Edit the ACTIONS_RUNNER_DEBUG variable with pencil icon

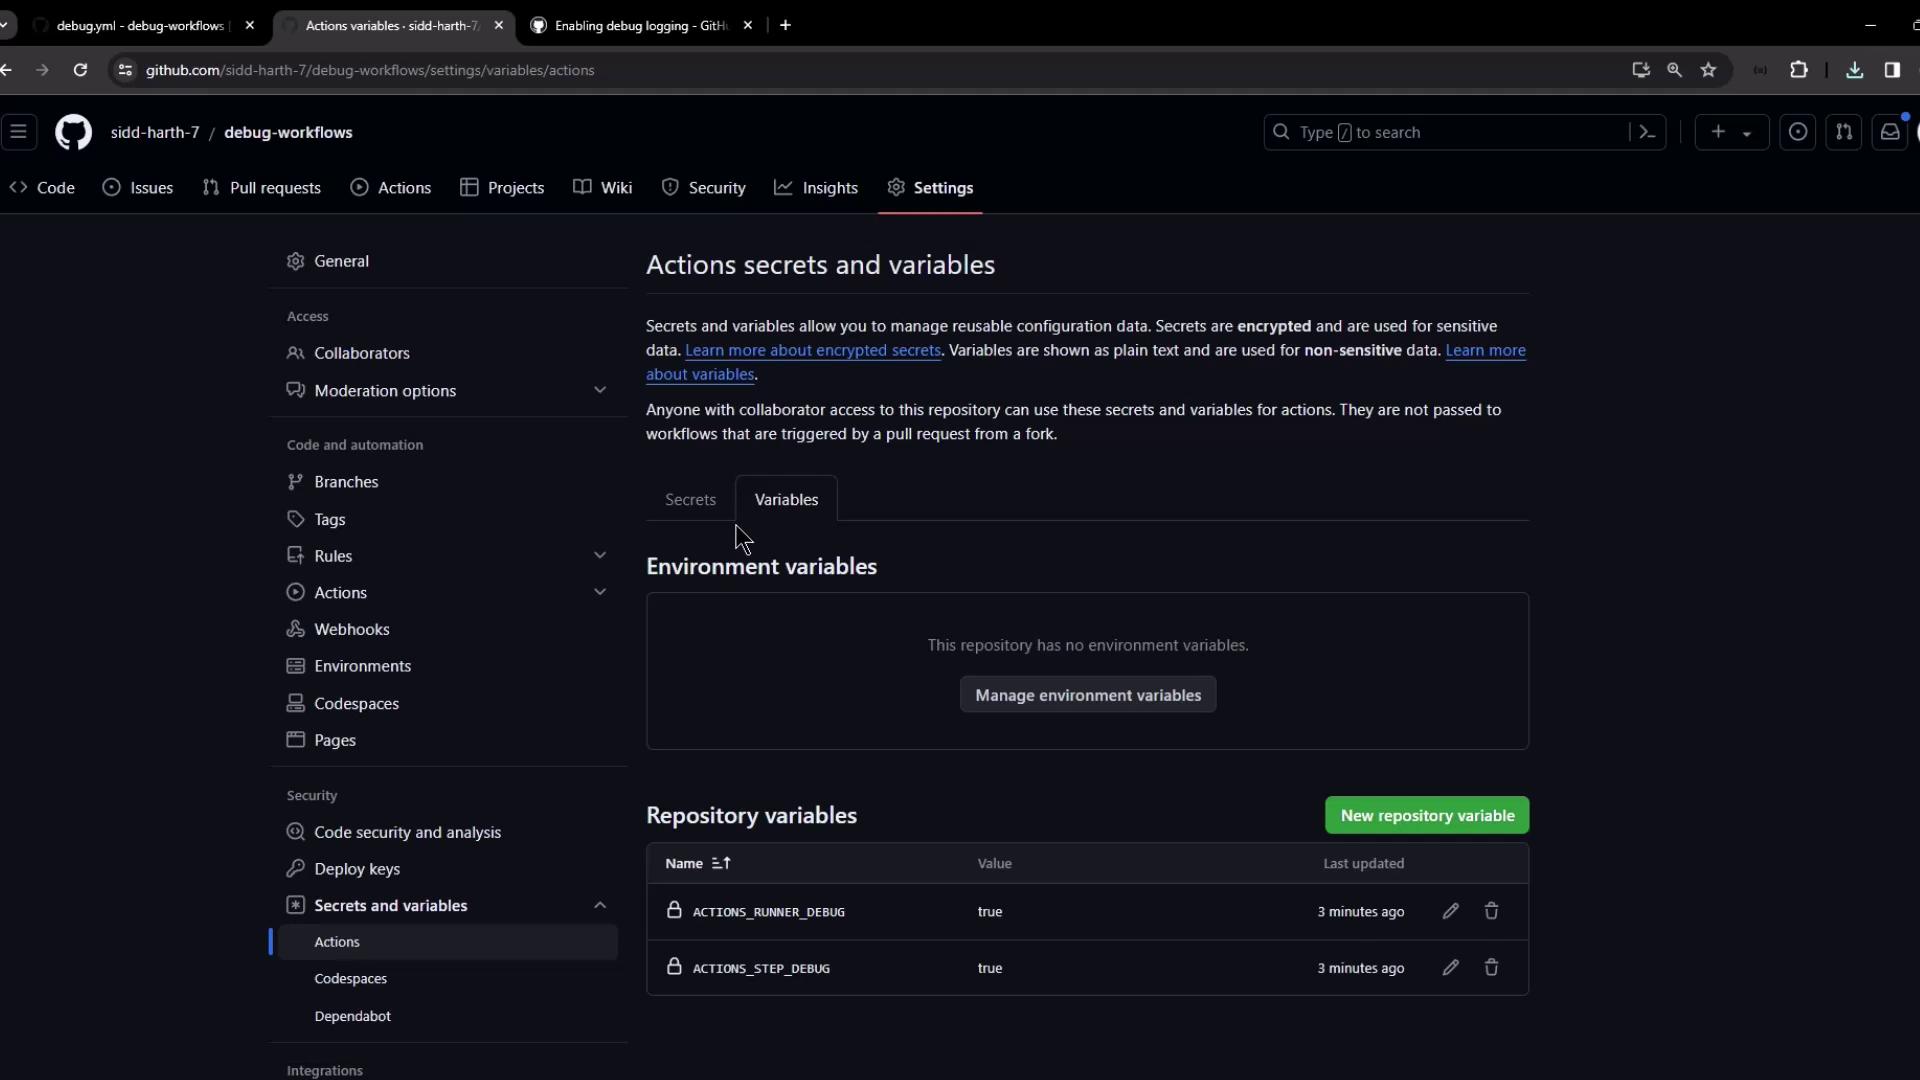[1450, 911]
